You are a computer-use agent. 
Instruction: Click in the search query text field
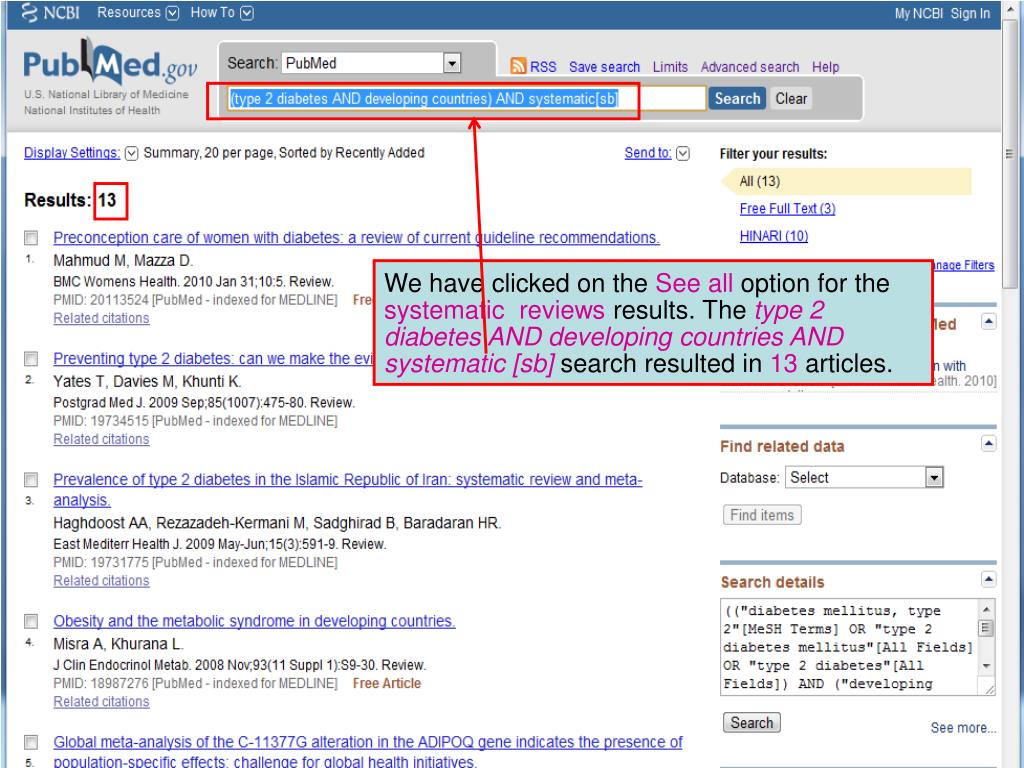[466, 99]
